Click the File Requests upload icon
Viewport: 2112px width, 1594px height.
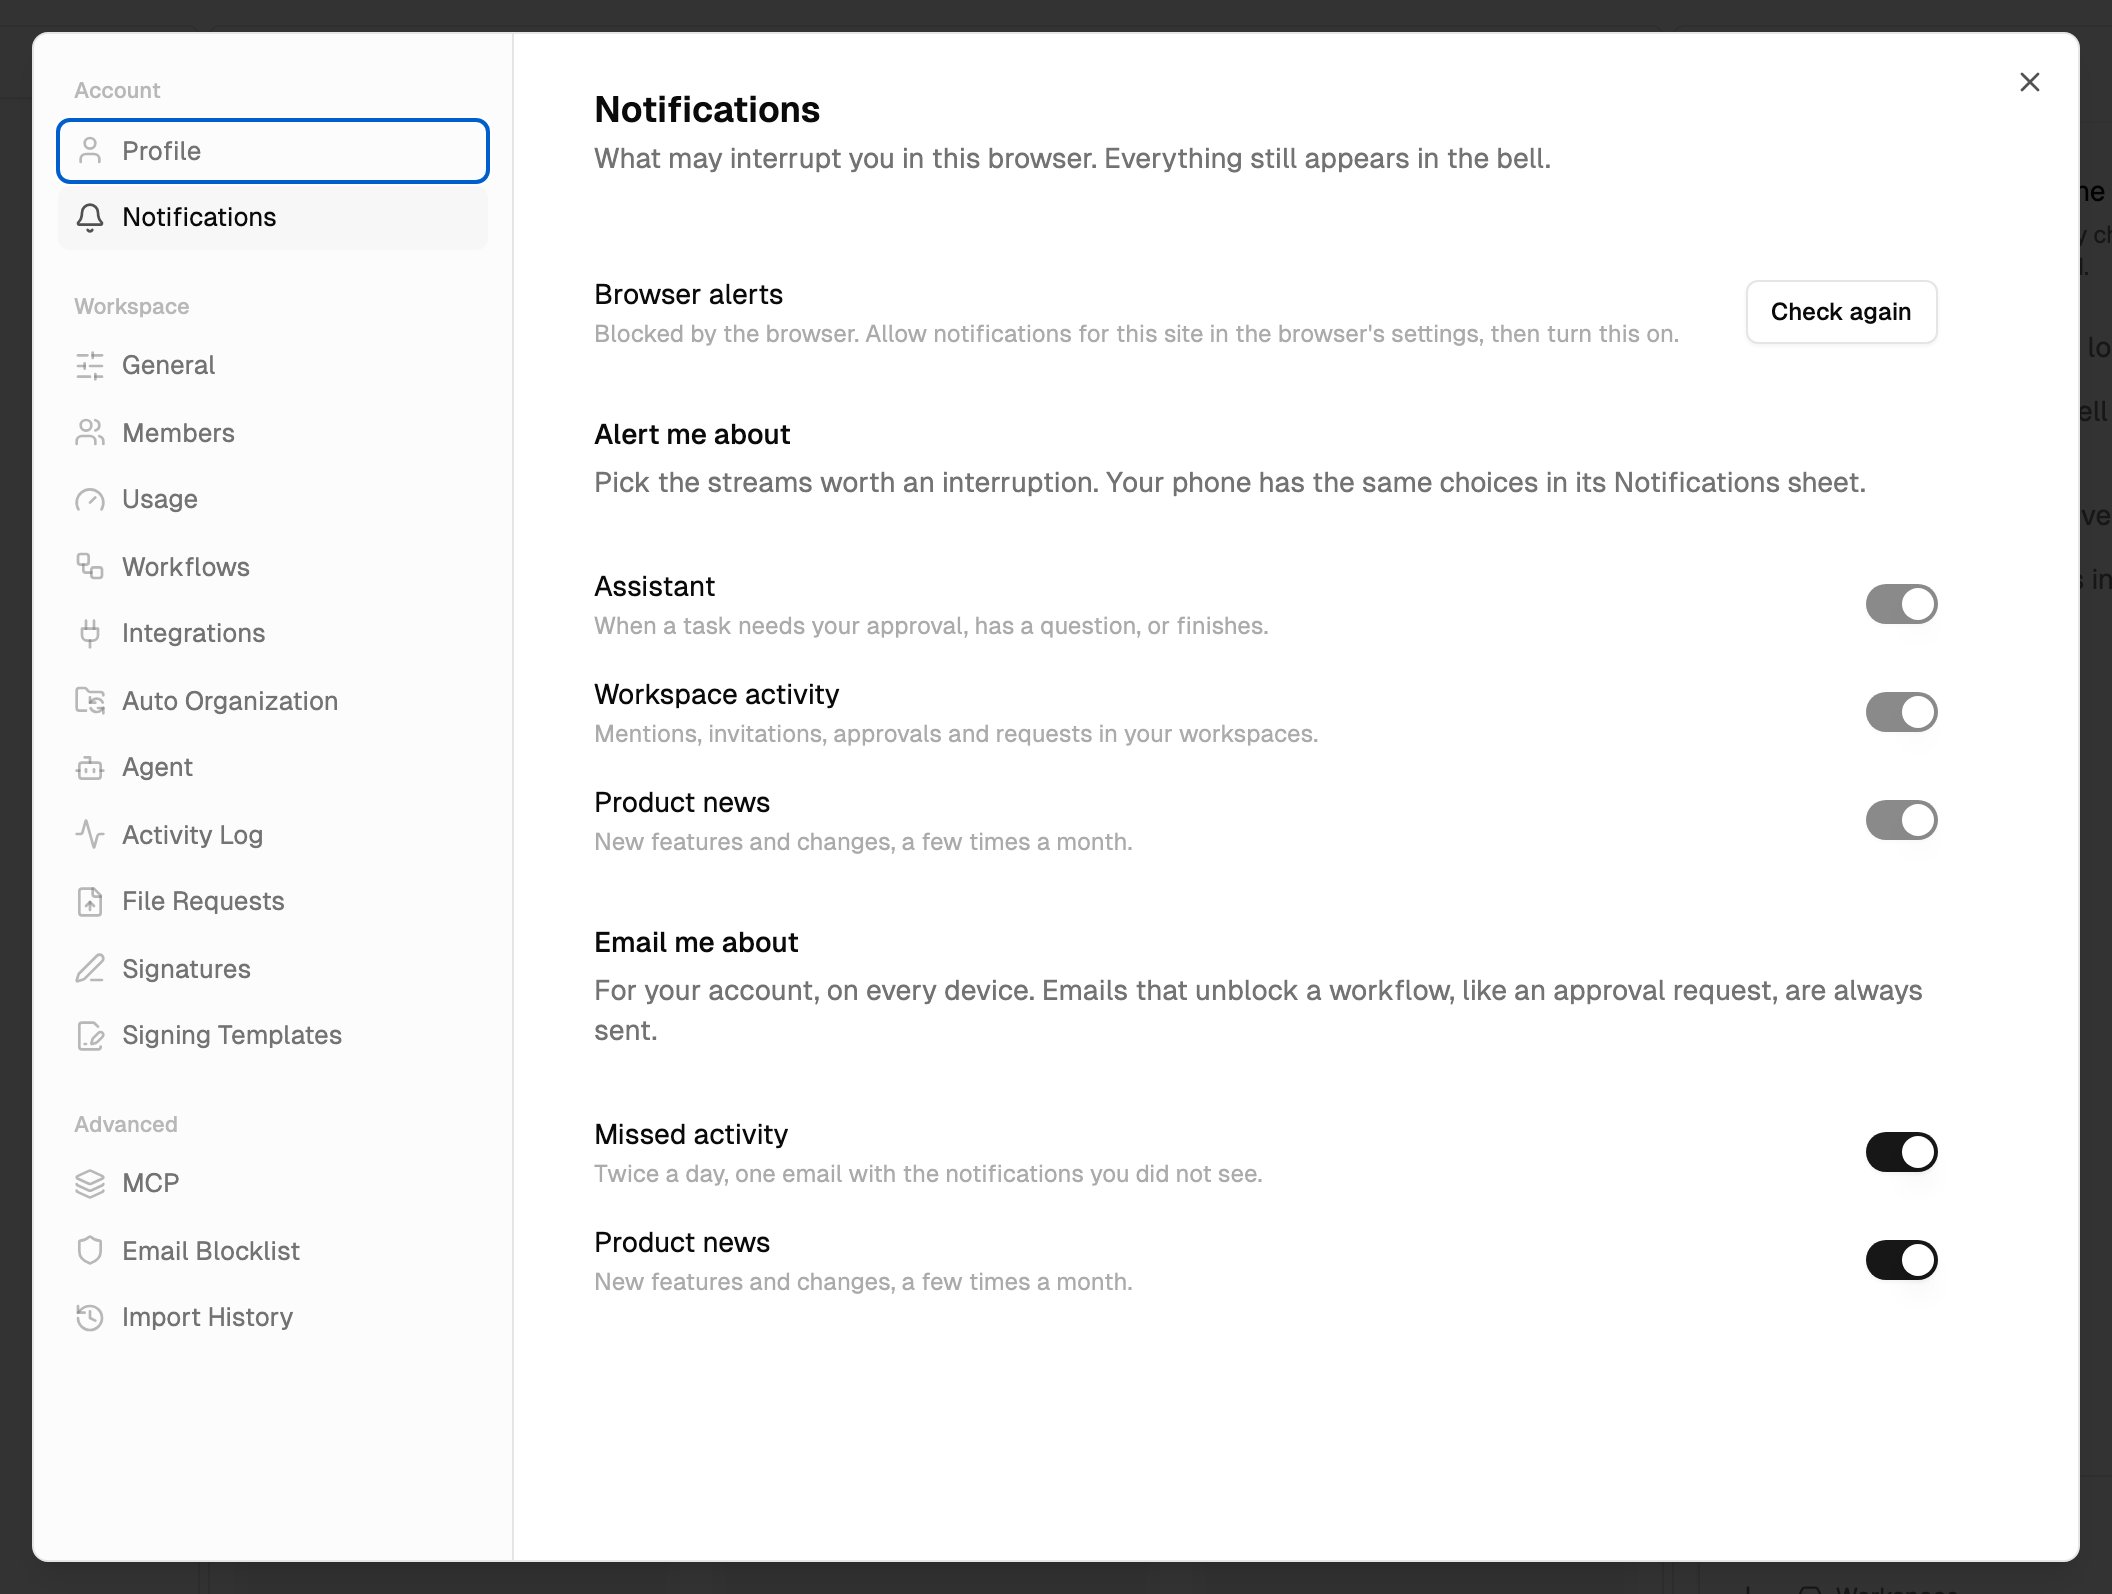click(90, 901)
